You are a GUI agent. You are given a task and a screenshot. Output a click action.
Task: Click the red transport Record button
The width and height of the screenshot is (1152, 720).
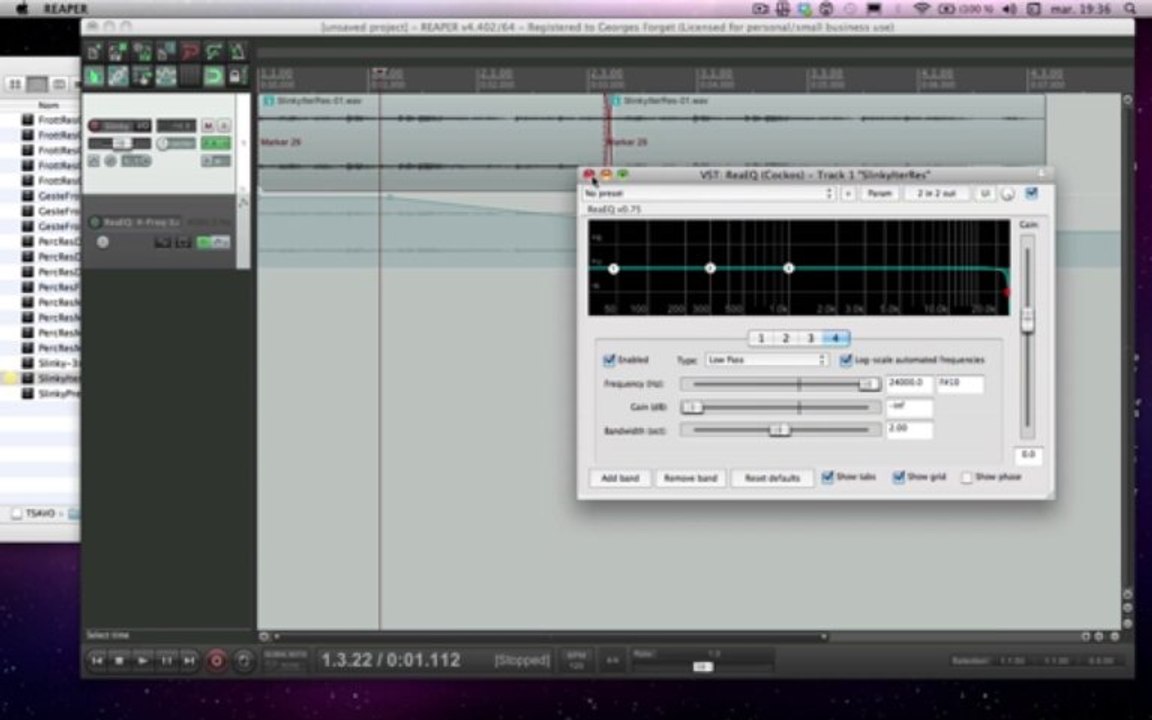tap(216, 660)
